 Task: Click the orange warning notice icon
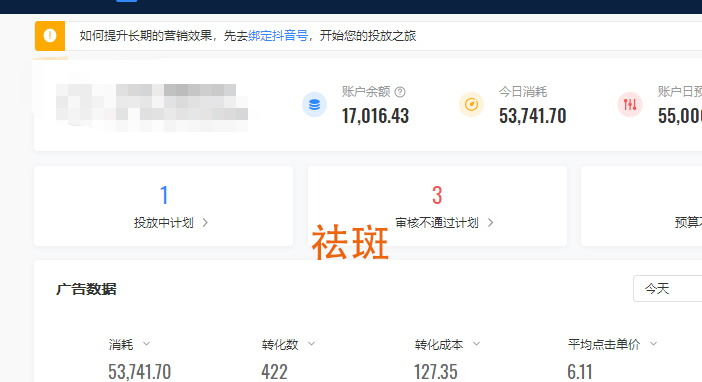[x=50, y=36]
